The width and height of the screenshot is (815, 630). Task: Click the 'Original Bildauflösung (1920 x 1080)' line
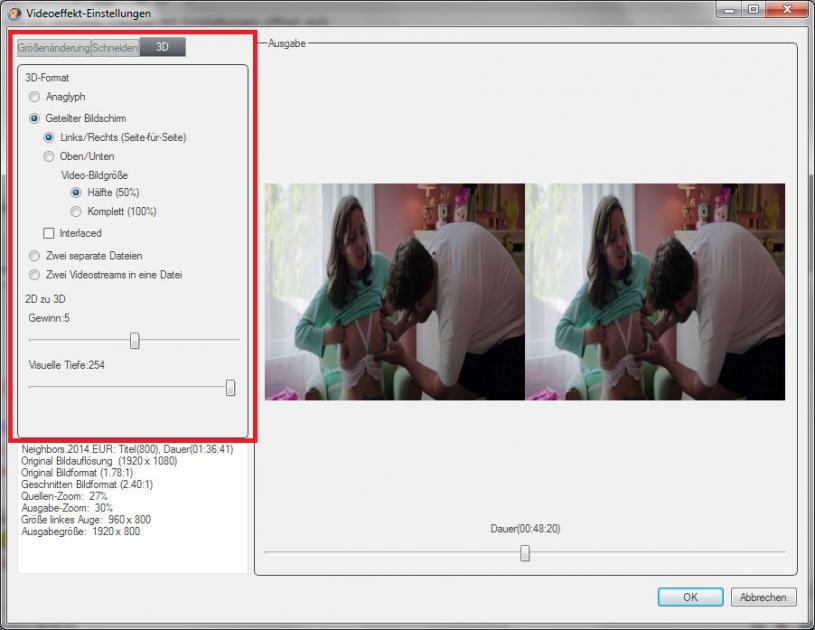coord(99,461)
